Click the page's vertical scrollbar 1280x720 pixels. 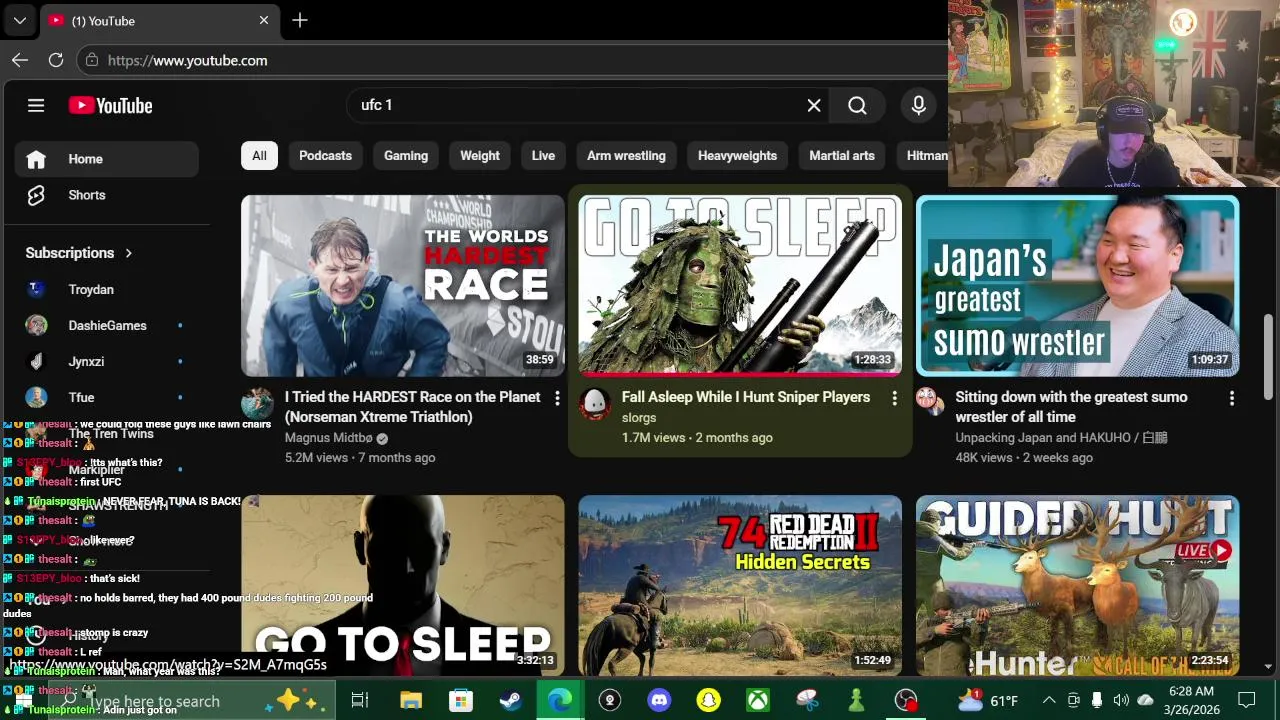tap(1269, 358)
